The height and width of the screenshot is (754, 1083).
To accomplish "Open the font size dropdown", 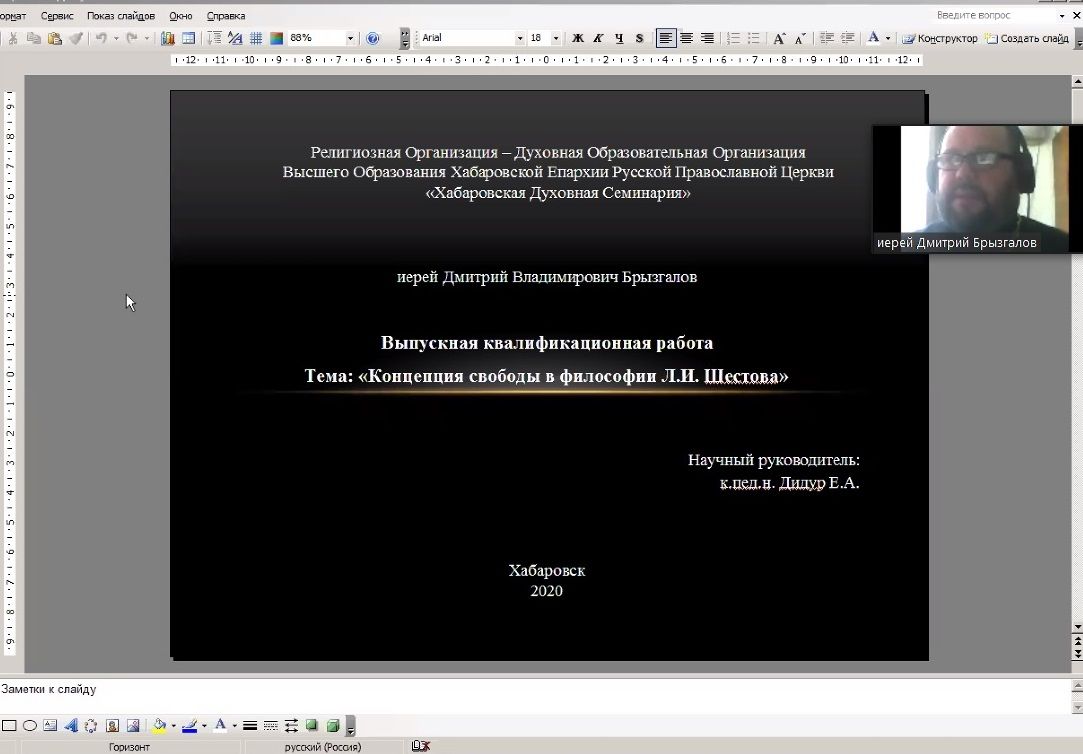I will pos(555,38).
